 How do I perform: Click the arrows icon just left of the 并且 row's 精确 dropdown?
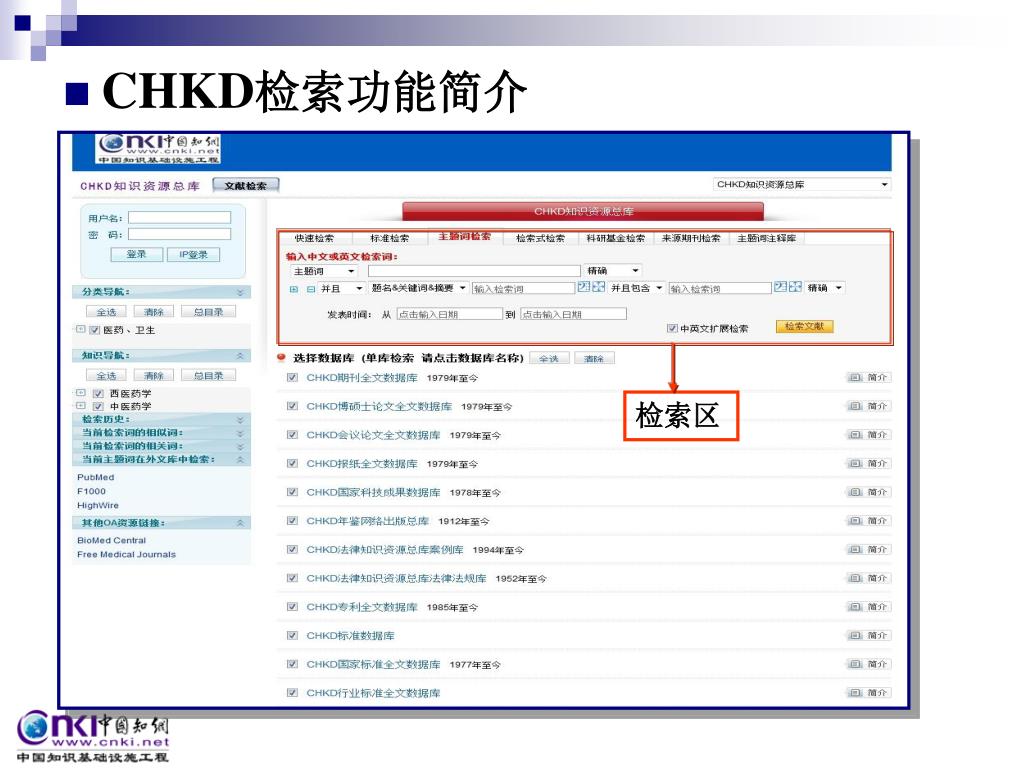tap(795, 287)
